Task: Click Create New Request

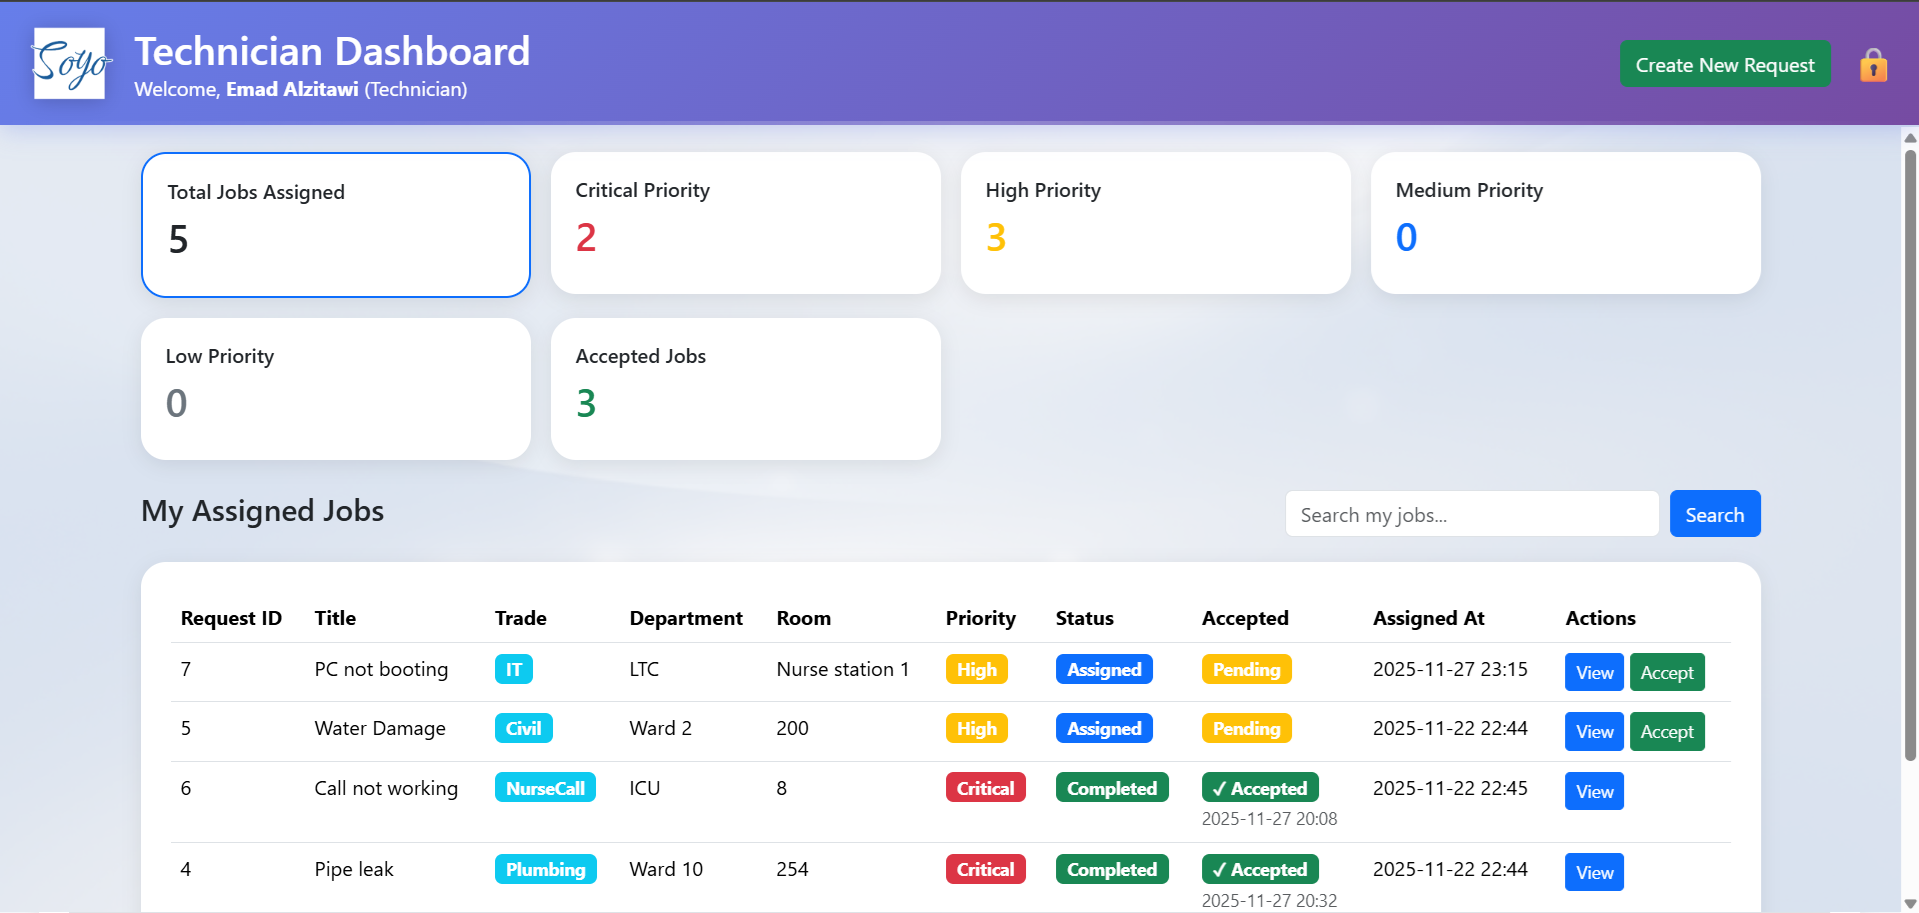Action: pos(1724,64)
